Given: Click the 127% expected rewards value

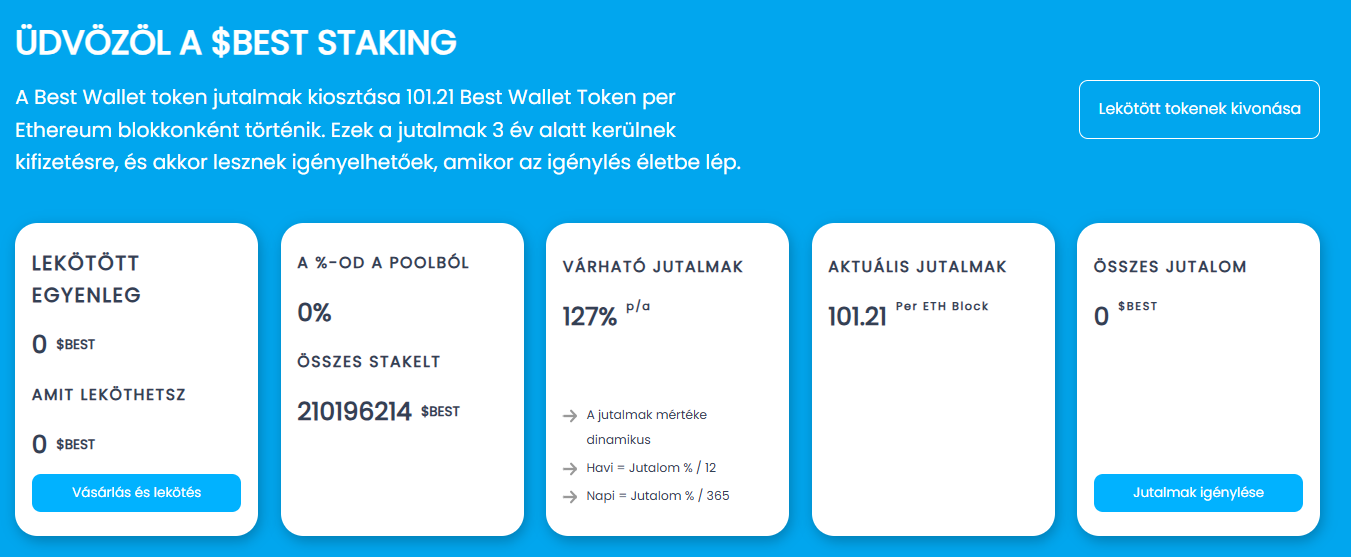Looking at the screenshot, I should [590, 317].
